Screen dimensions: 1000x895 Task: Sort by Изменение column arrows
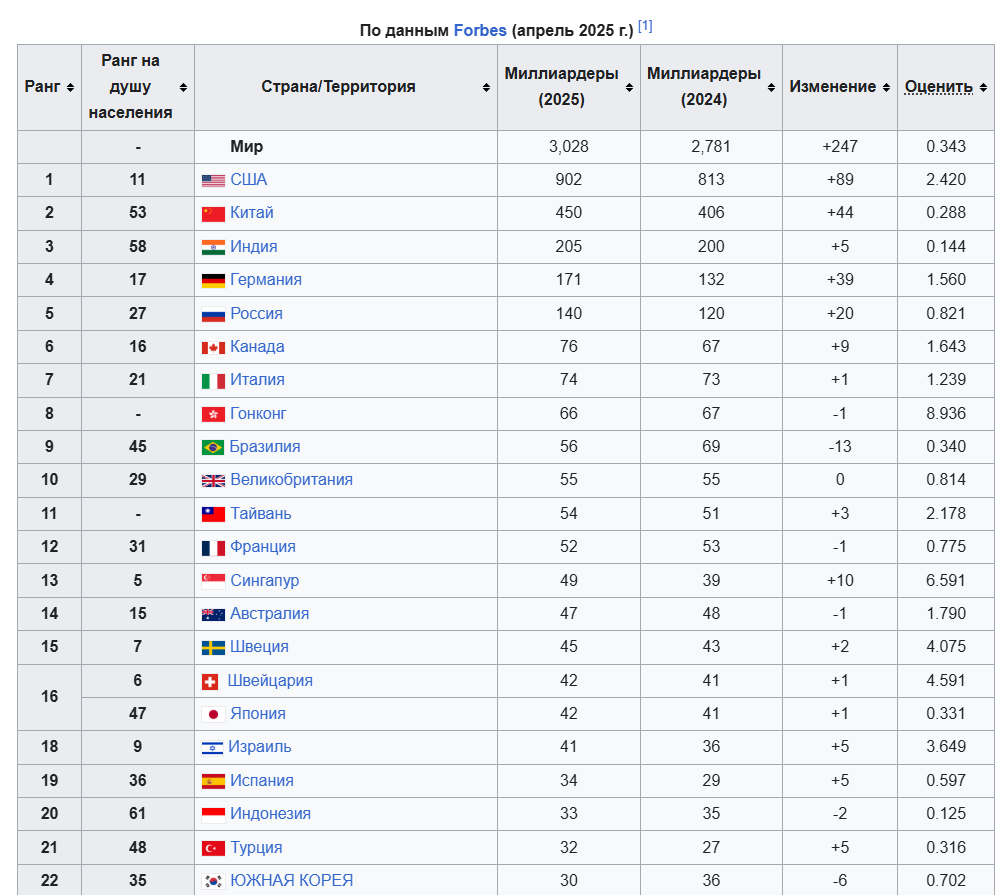(886, 87)
